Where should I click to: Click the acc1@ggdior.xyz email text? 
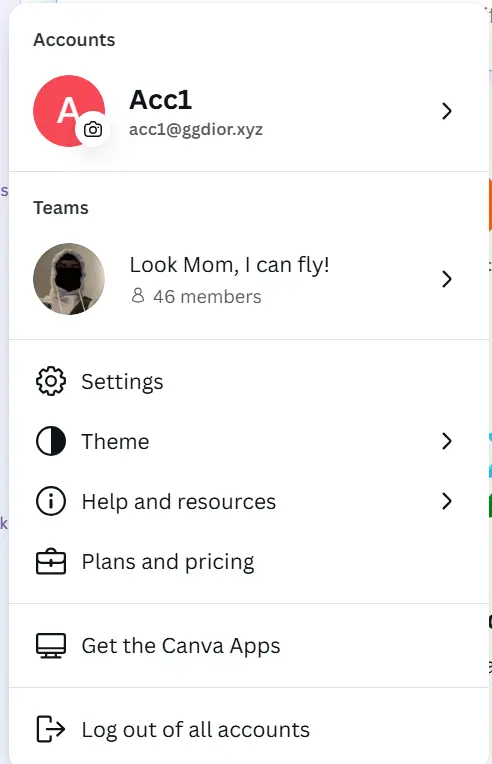tap(196, 130)
